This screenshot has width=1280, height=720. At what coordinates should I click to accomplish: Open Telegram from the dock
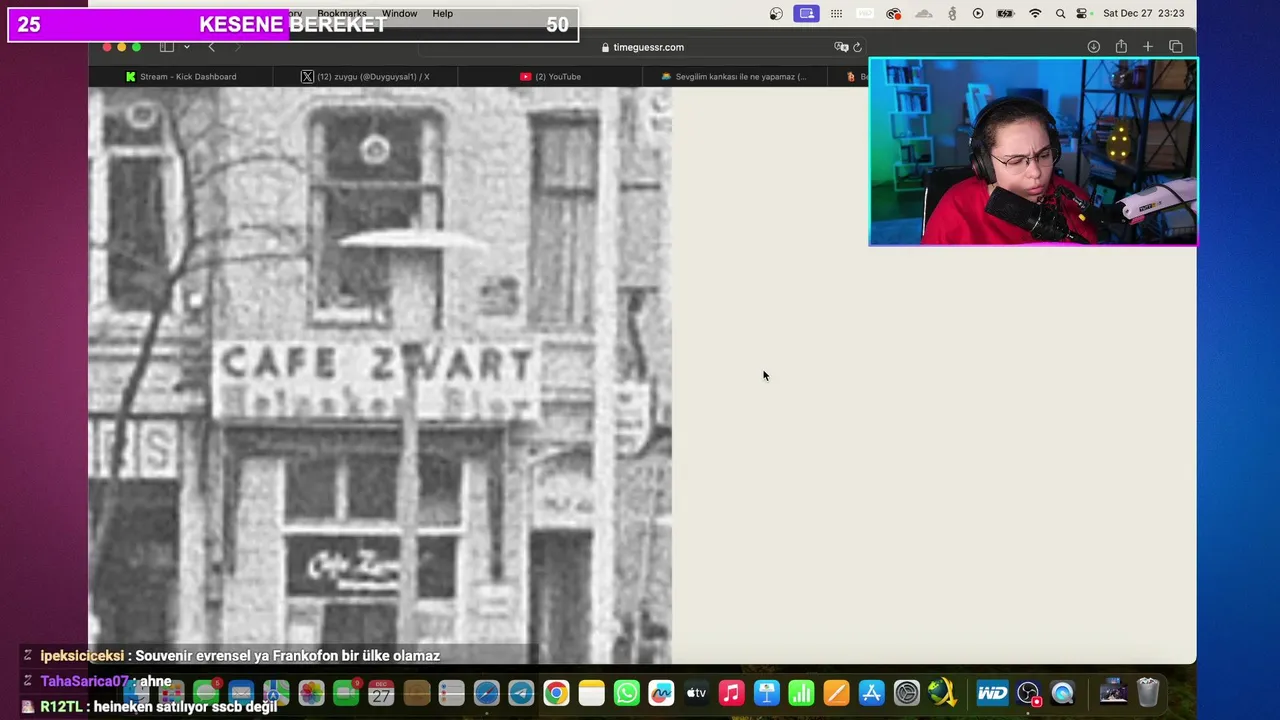pos(521,693)
